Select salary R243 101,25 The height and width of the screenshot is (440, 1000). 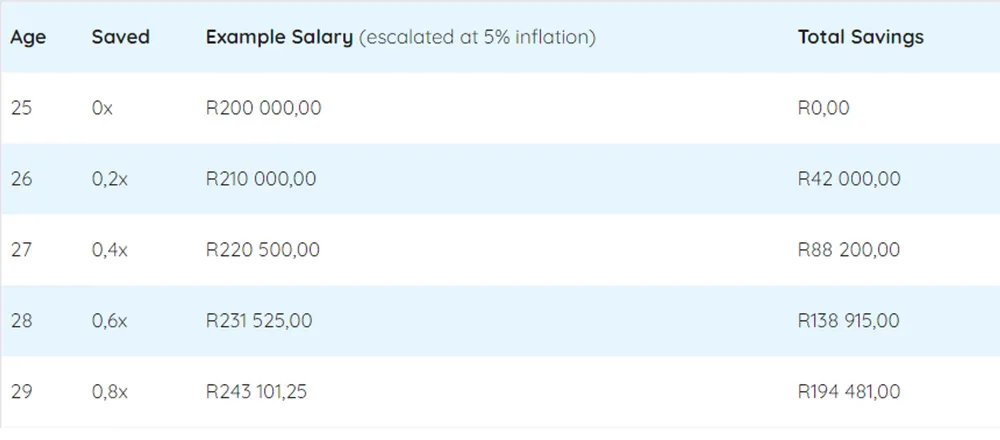[256, 391]
